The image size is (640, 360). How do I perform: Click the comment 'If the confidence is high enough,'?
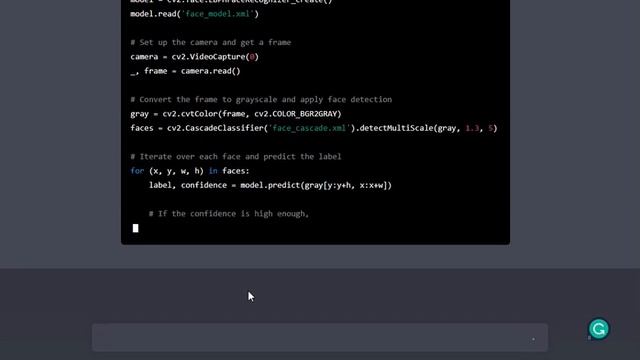229,214
